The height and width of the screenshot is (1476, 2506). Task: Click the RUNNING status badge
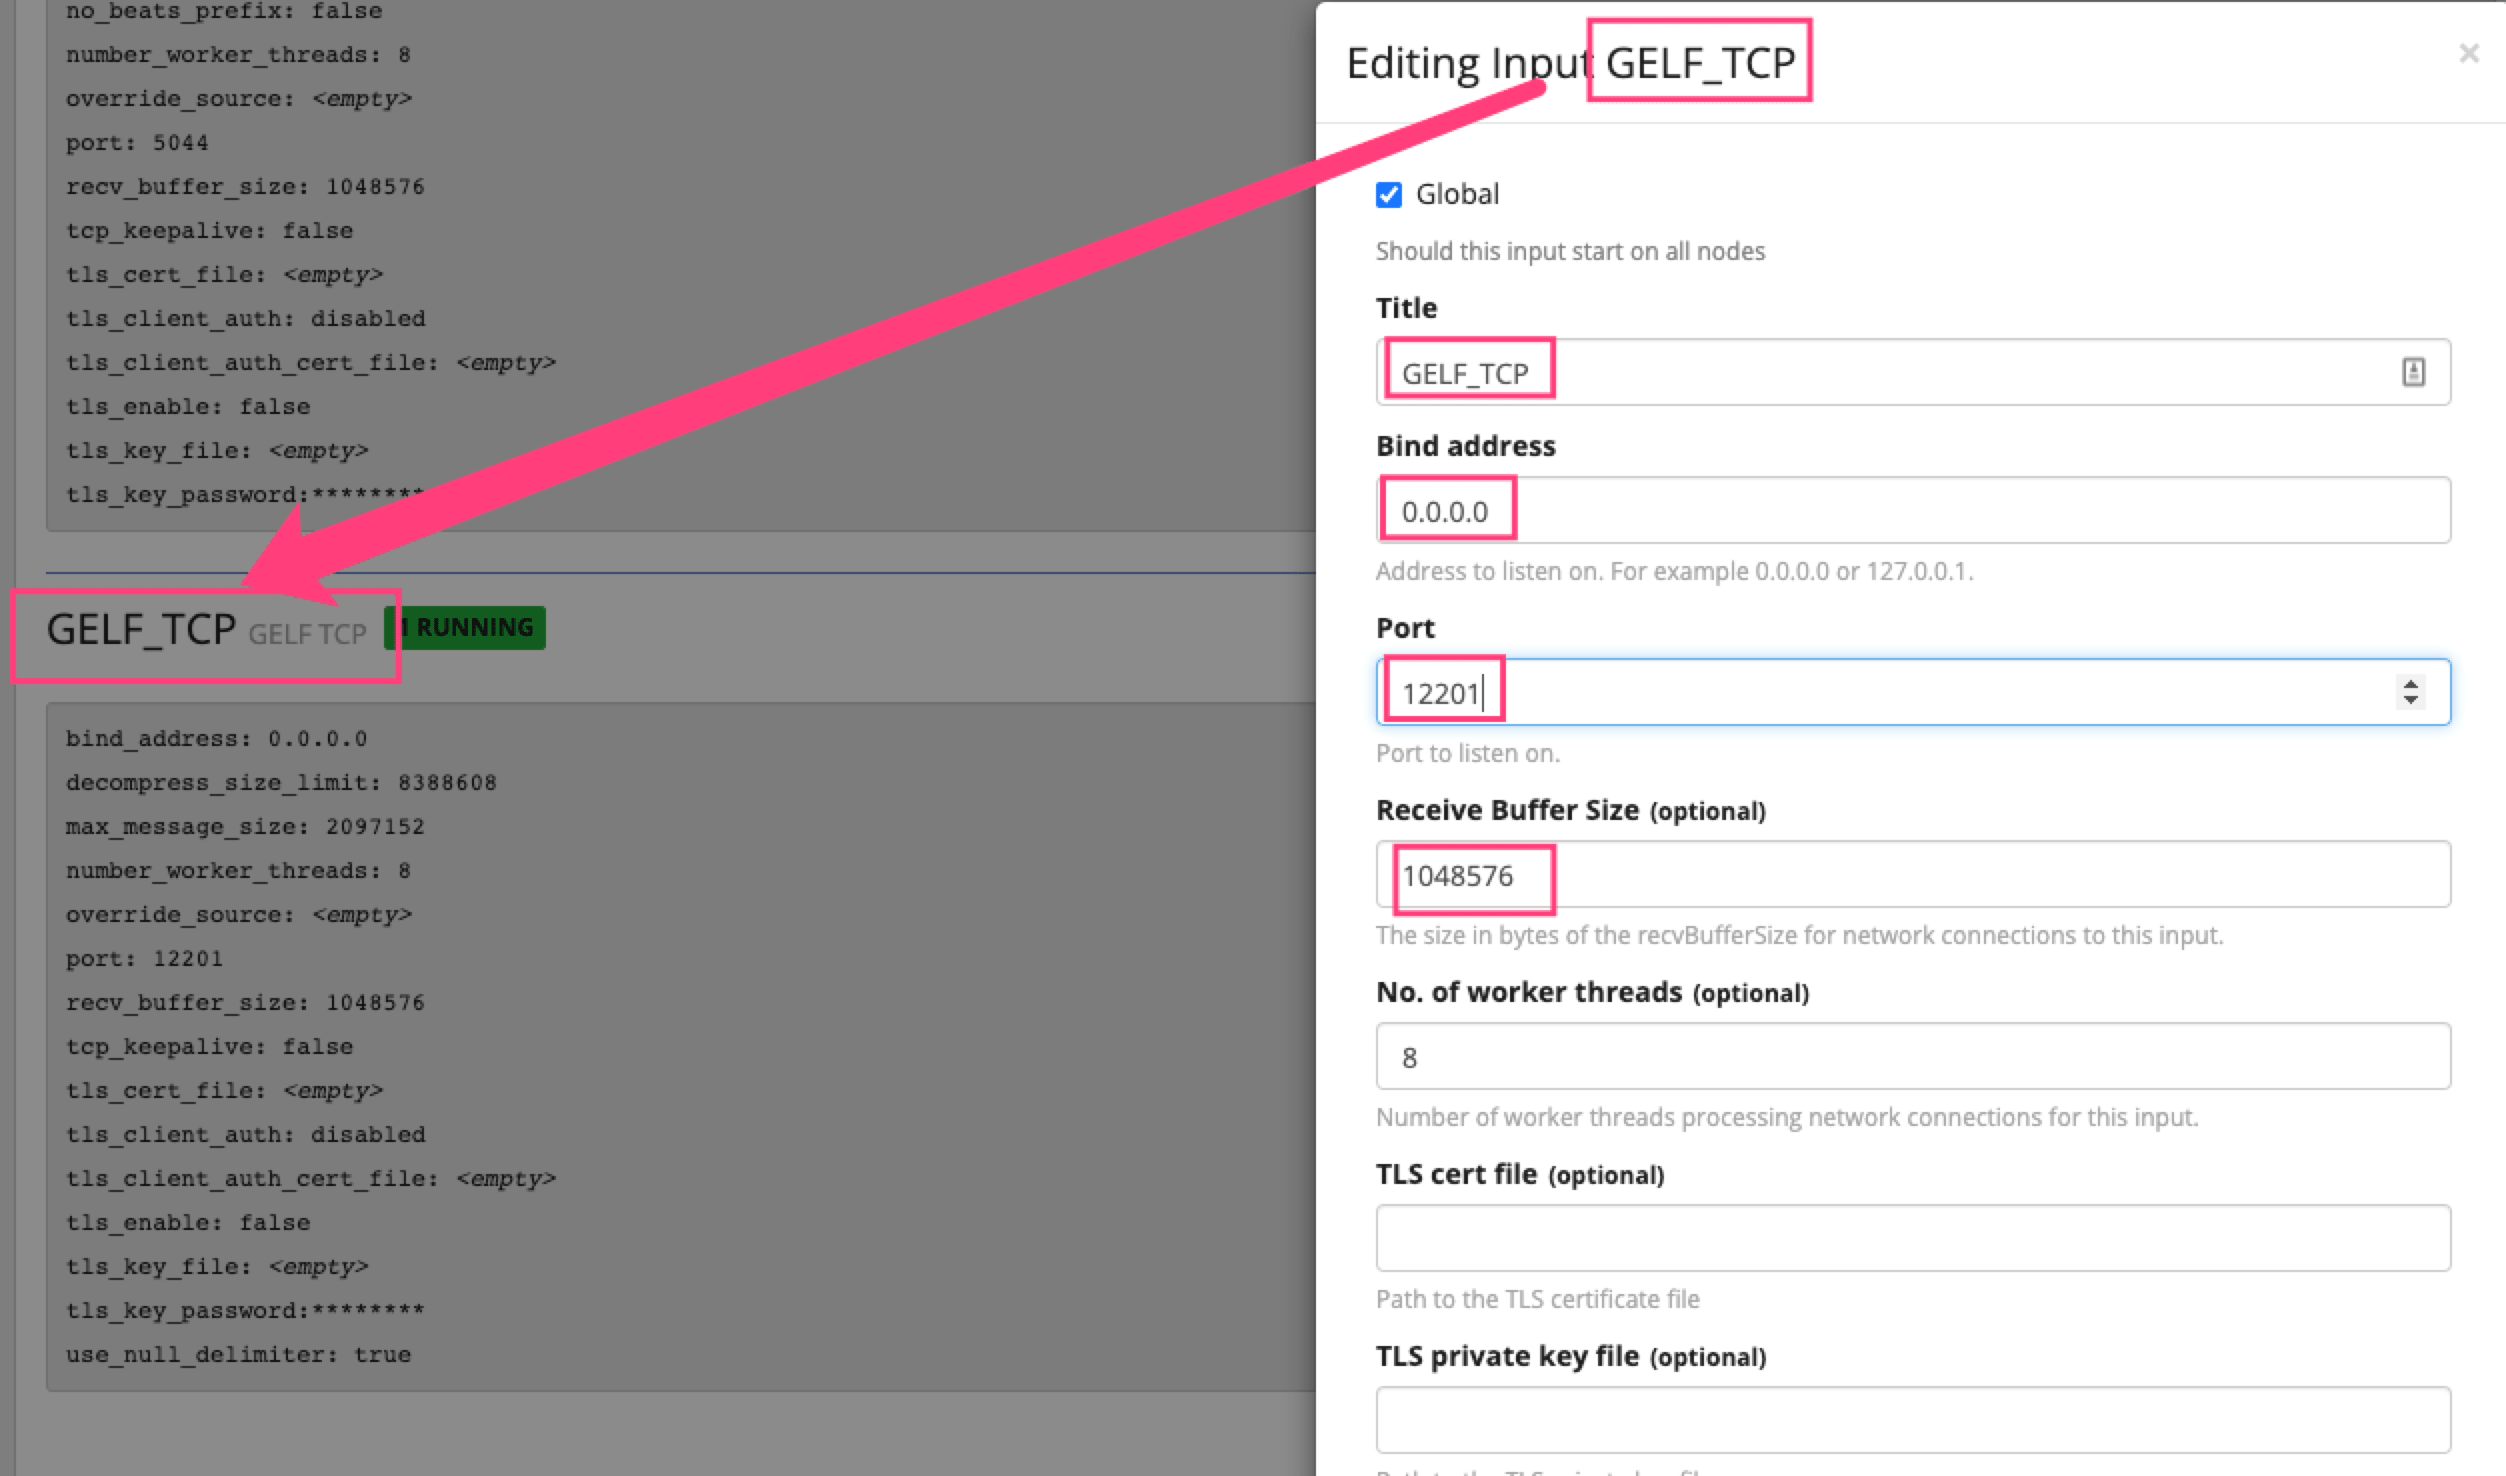465,627
